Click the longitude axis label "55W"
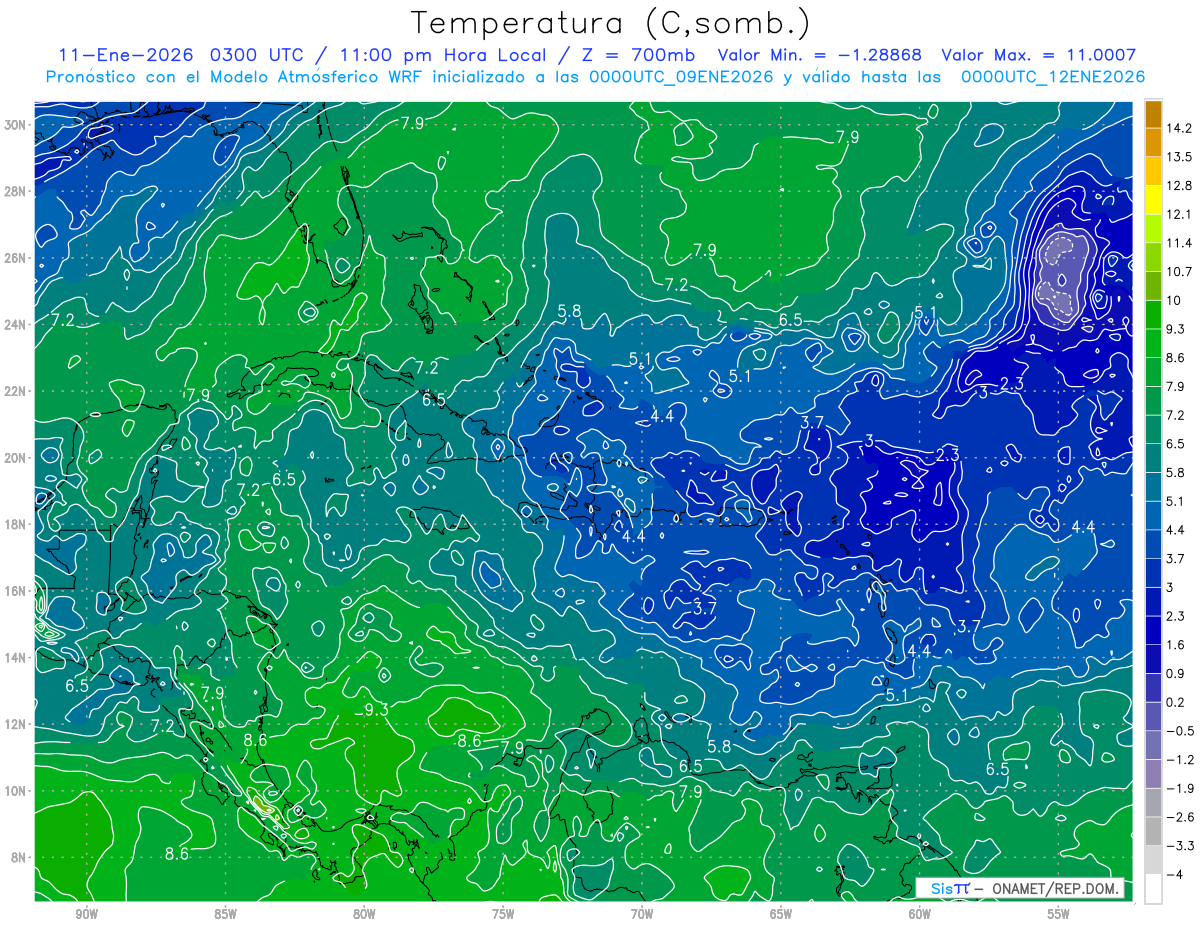Viewport: 1200px width, 927px height. 1059,914
